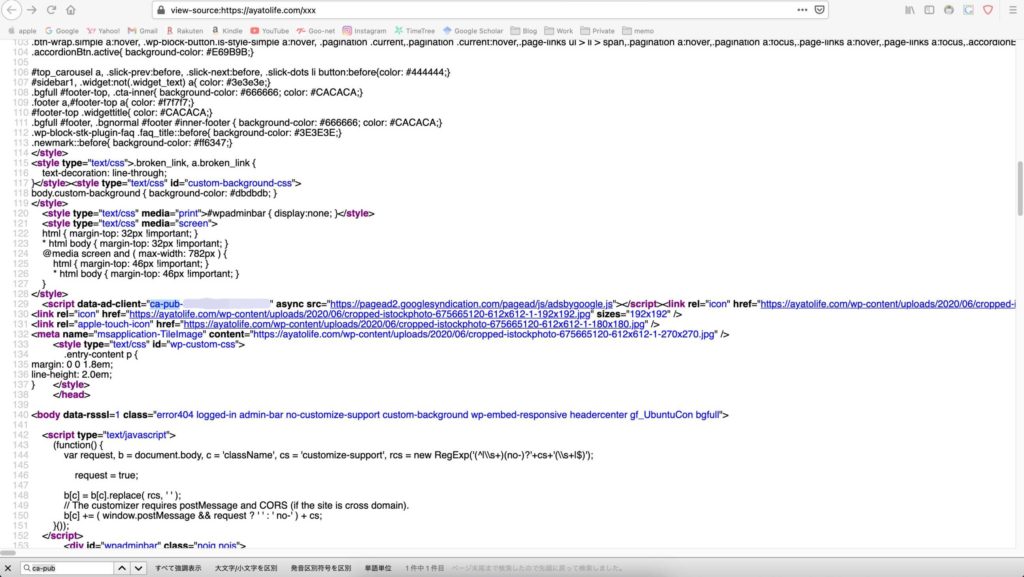
Task: Click the "#footer-top .widgettitle" CSS line
Action: point(121,113)
